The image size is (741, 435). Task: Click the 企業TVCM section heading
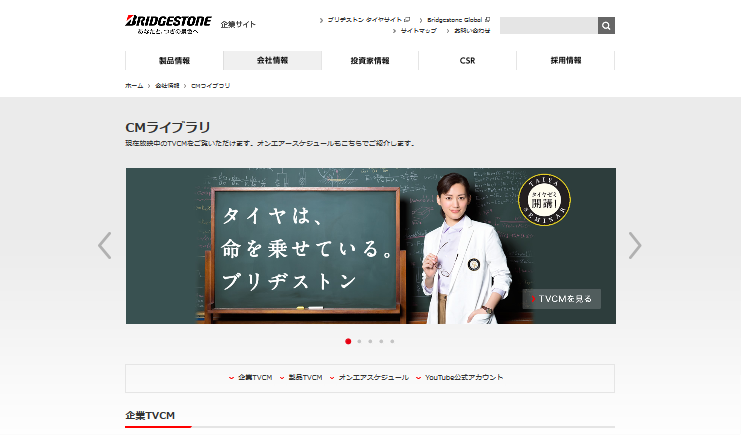tap(150, 416)
